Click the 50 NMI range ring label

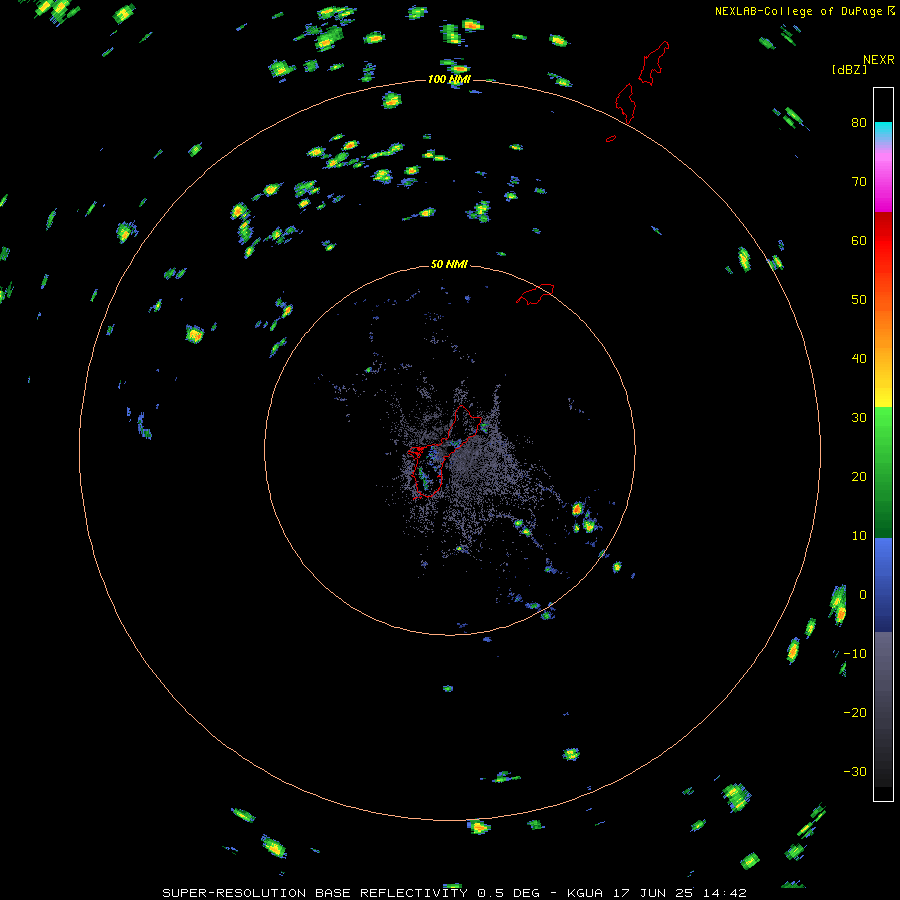449,265
